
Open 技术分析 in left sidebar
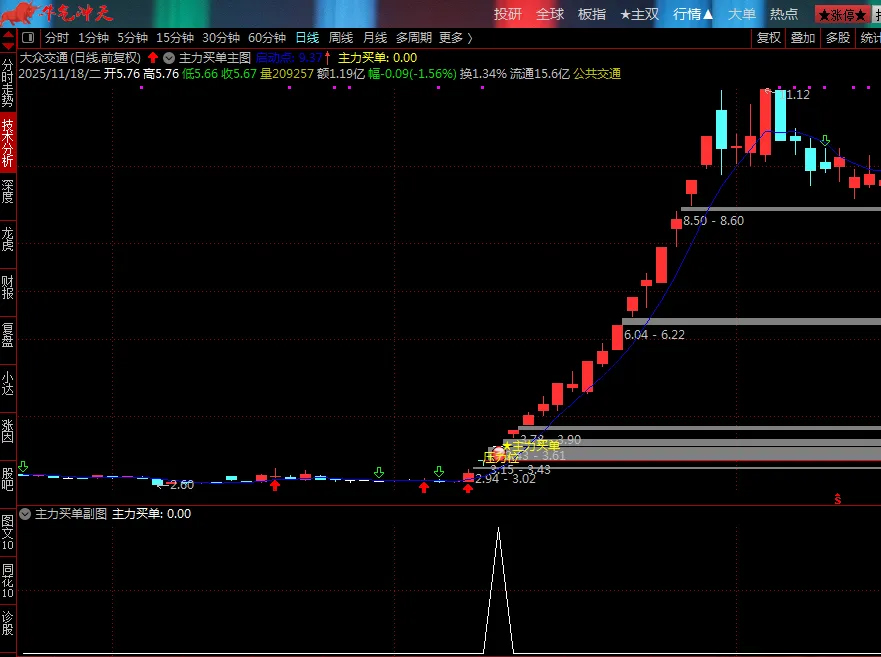tap(8, 144)
